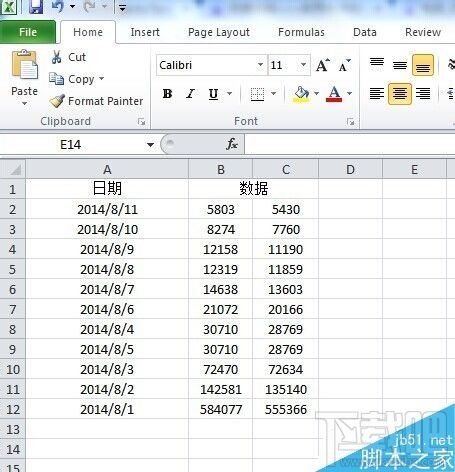Toggle center horizontal alignment
Screen dimensions: 455x472
[x=400, y=94]
